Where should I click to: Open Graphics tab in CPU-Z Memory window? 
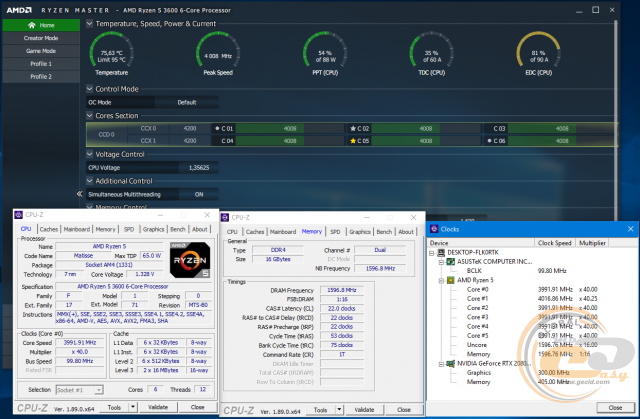(x=360, y=232)
